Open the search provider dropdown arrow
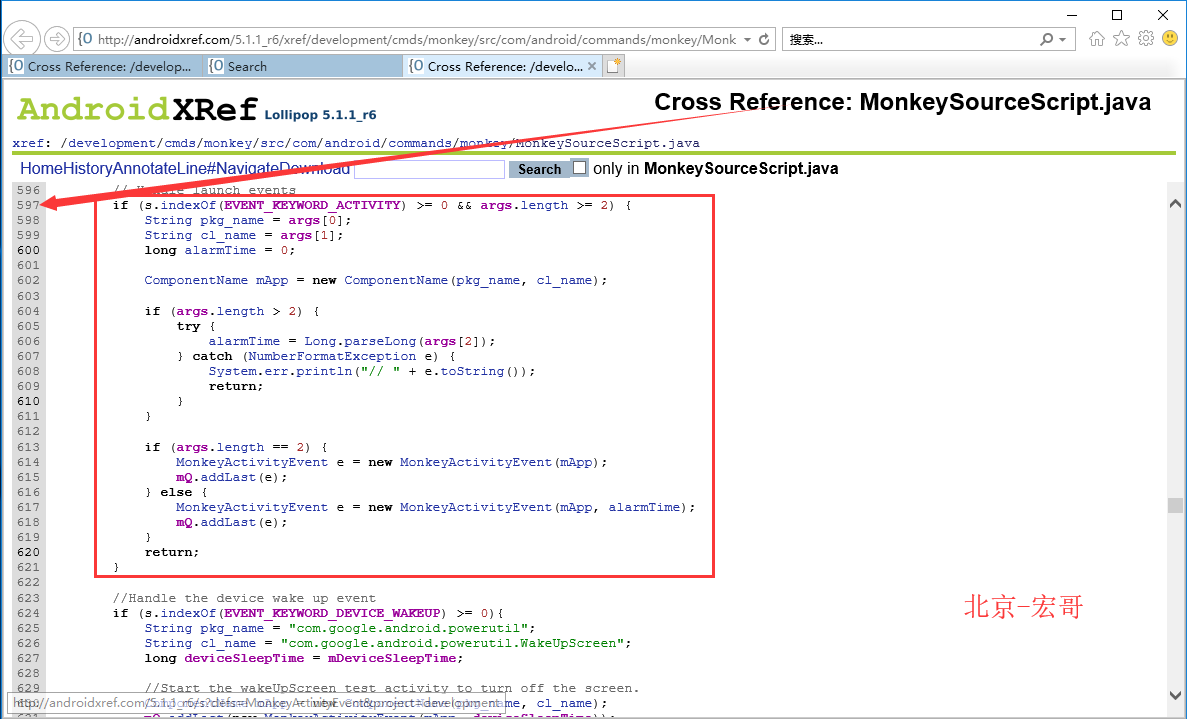This screenshot has height=719, width=1187. (x=1063, y=39)
